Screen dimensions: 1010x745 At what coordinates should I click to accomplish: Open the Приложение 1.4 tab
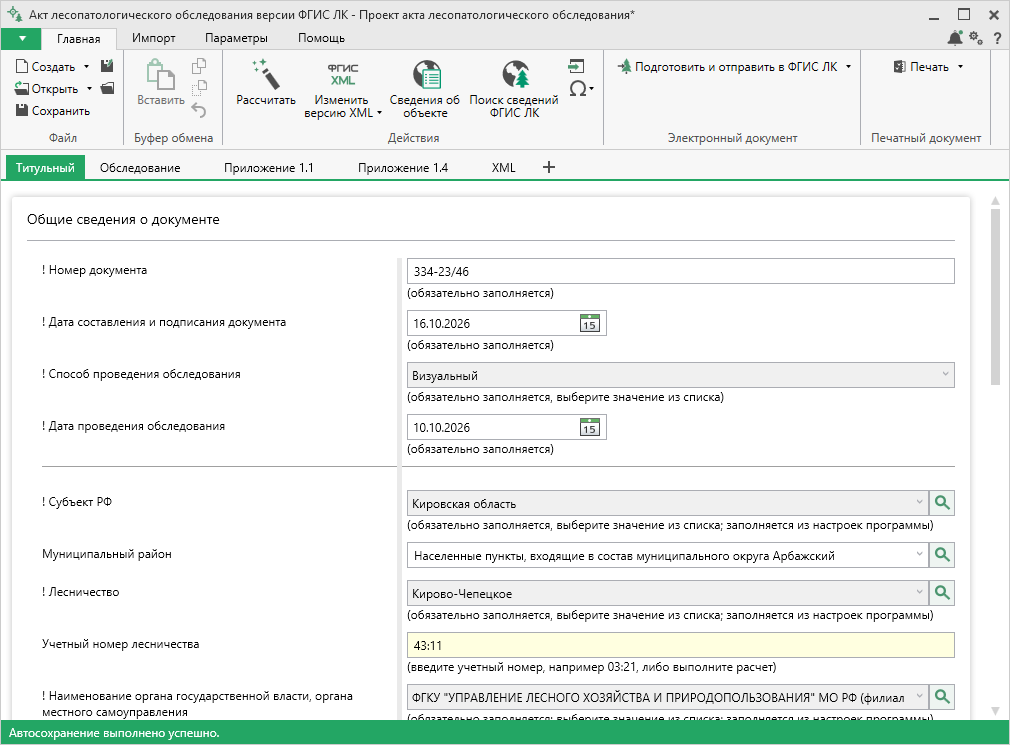tap(403, 168)
